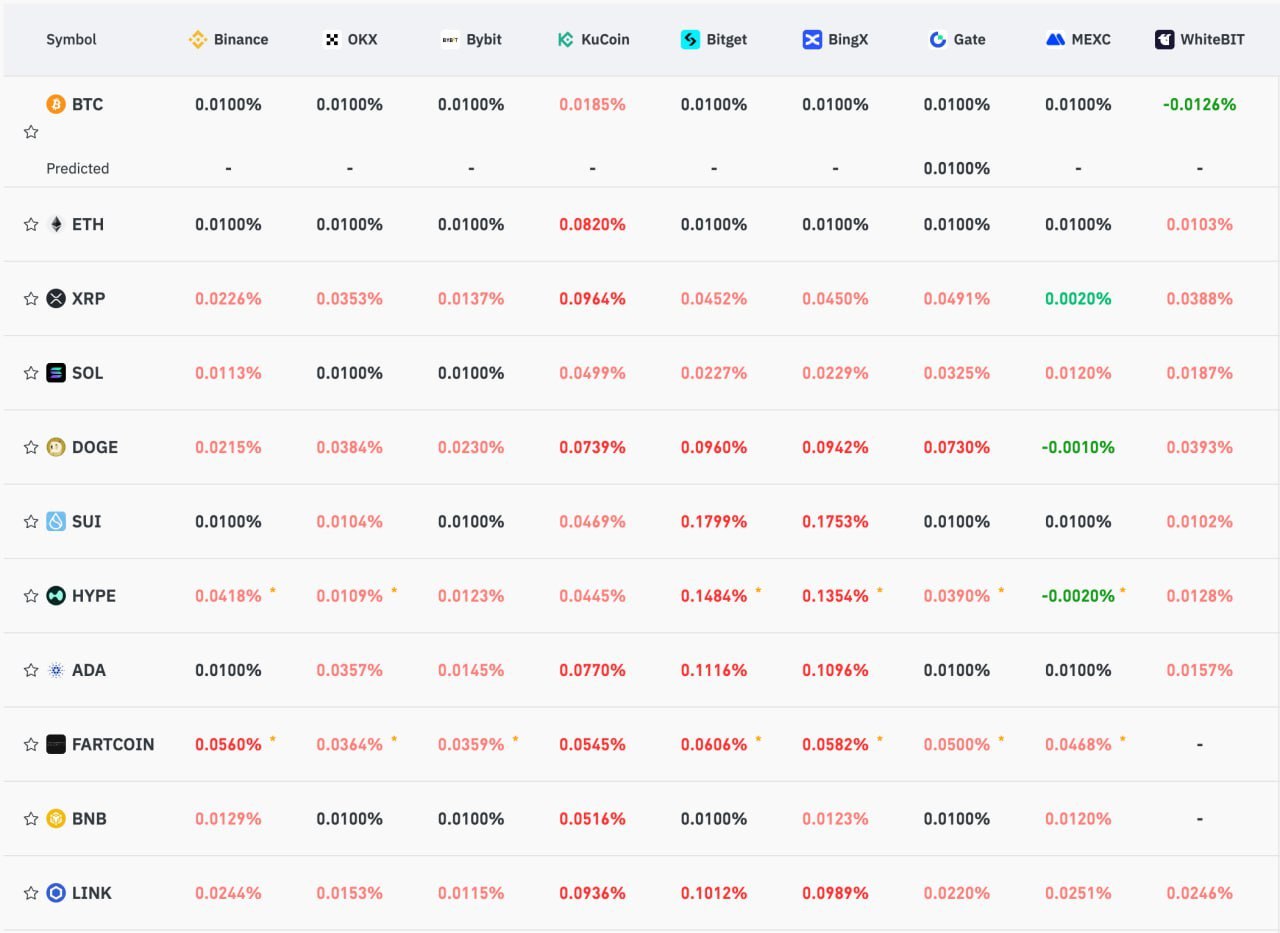Screen dimensions: 1280x933
Task: Sort by Binance column header
Action: coord(228,40)
